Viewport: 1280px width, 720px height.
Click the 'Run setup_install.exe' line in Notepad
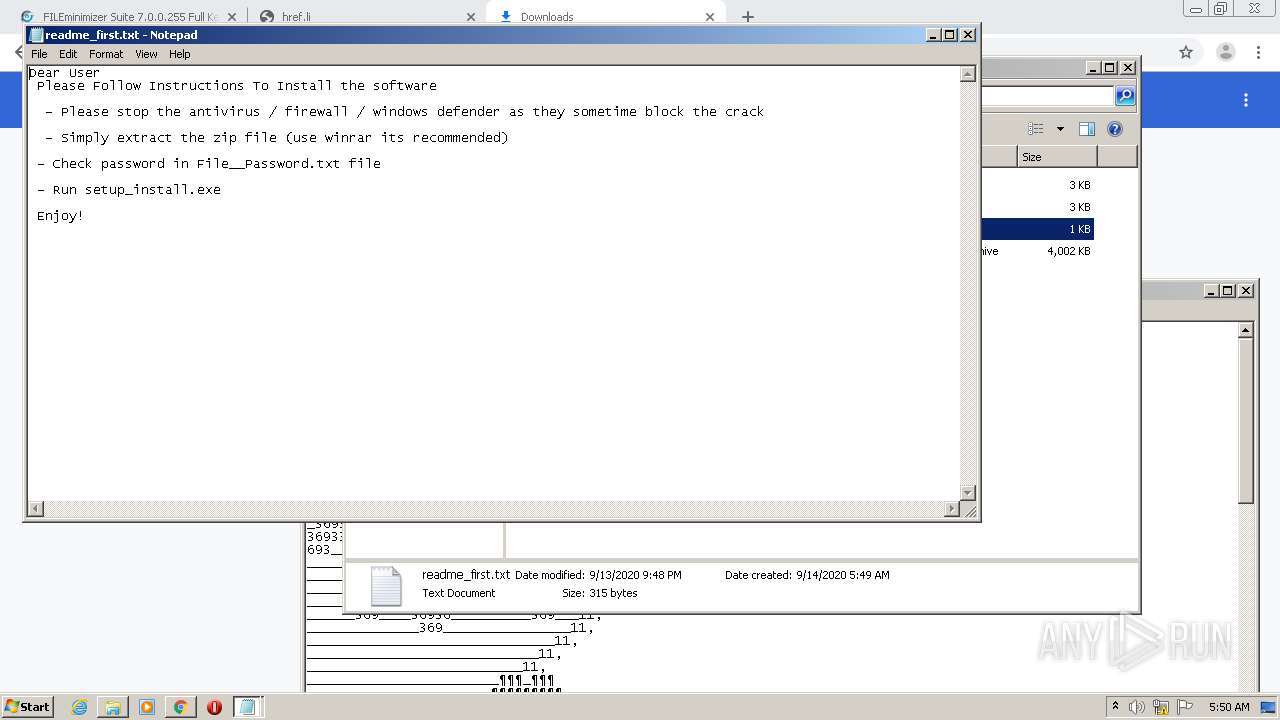(x=129, y=190)
